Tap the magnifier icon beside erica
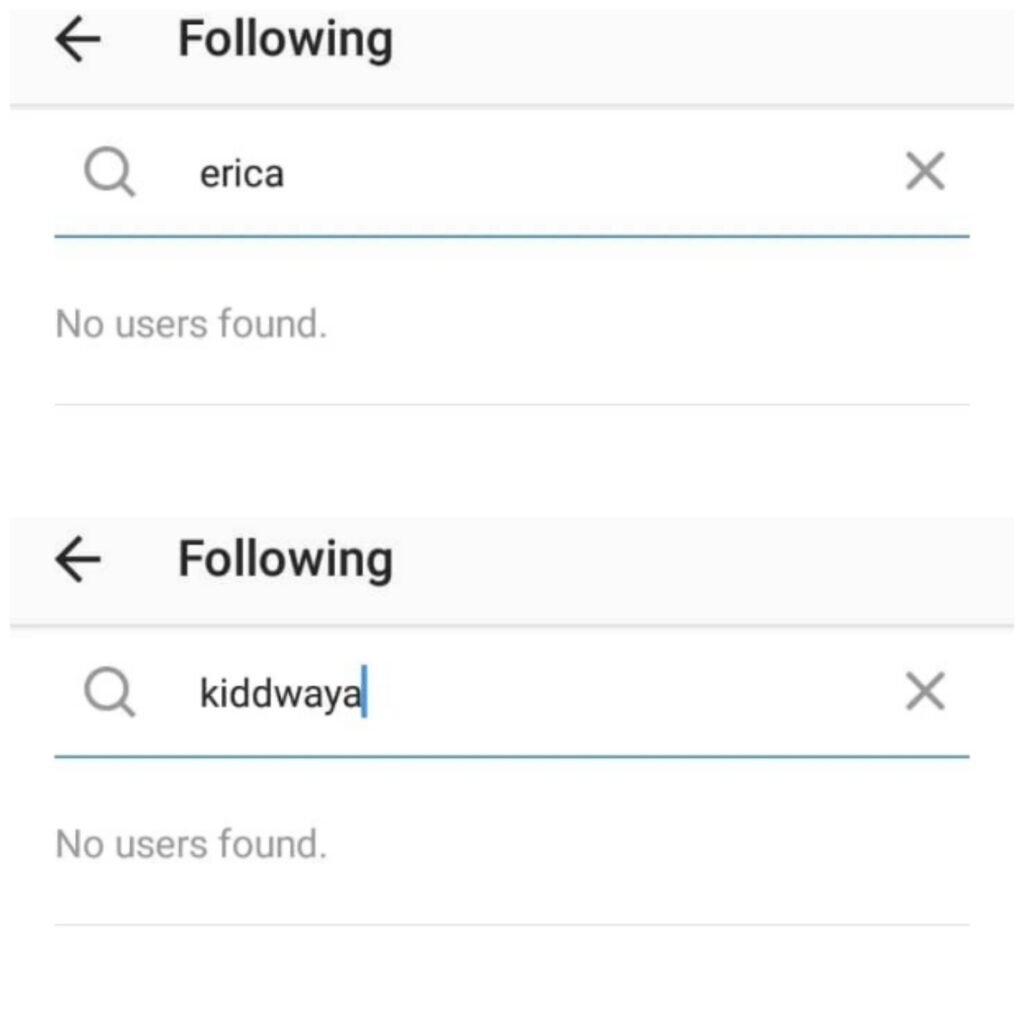This screenshot has height=1024, width=1024. [x=109, y=175]
